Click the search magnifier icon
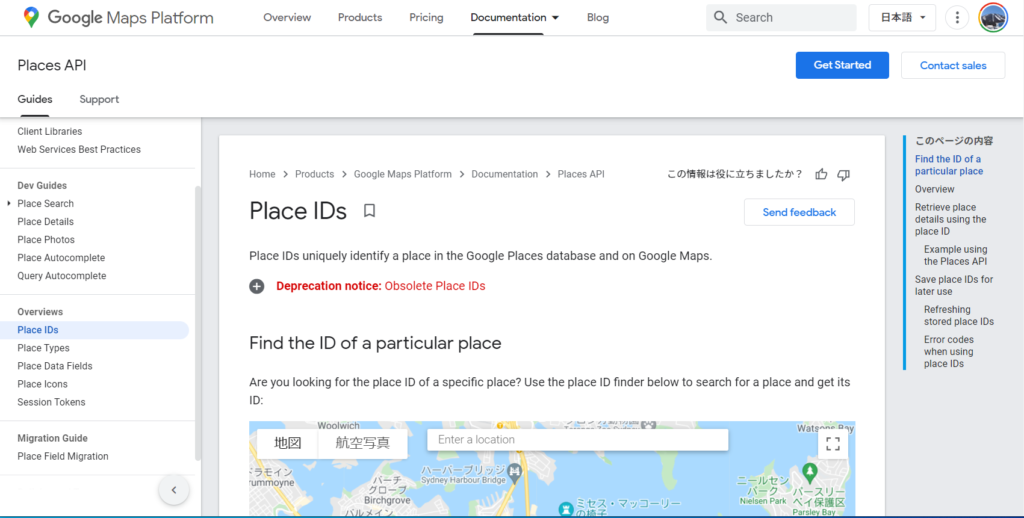Screen dimensions: 1024x518 point(720,18)
